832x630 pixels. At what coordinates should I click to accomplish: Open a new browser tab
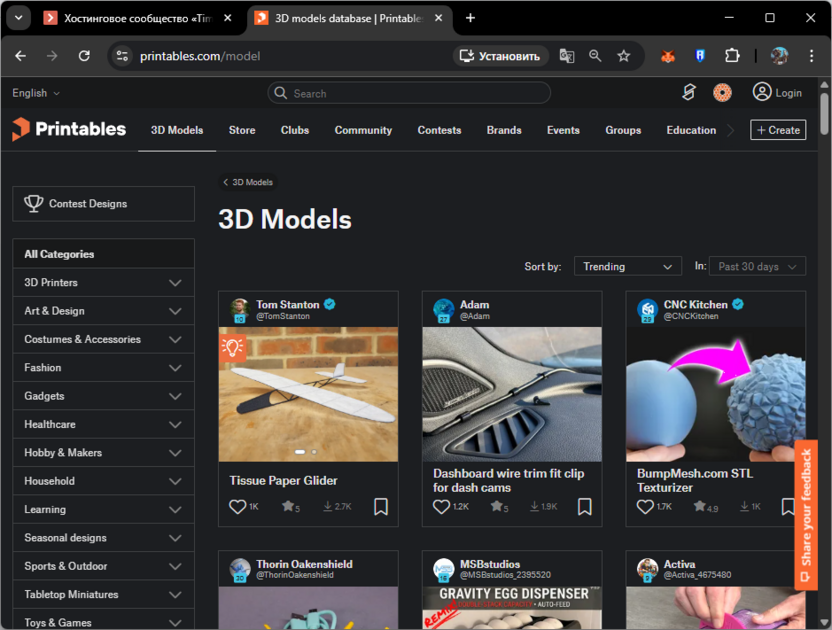click(470, 18)
